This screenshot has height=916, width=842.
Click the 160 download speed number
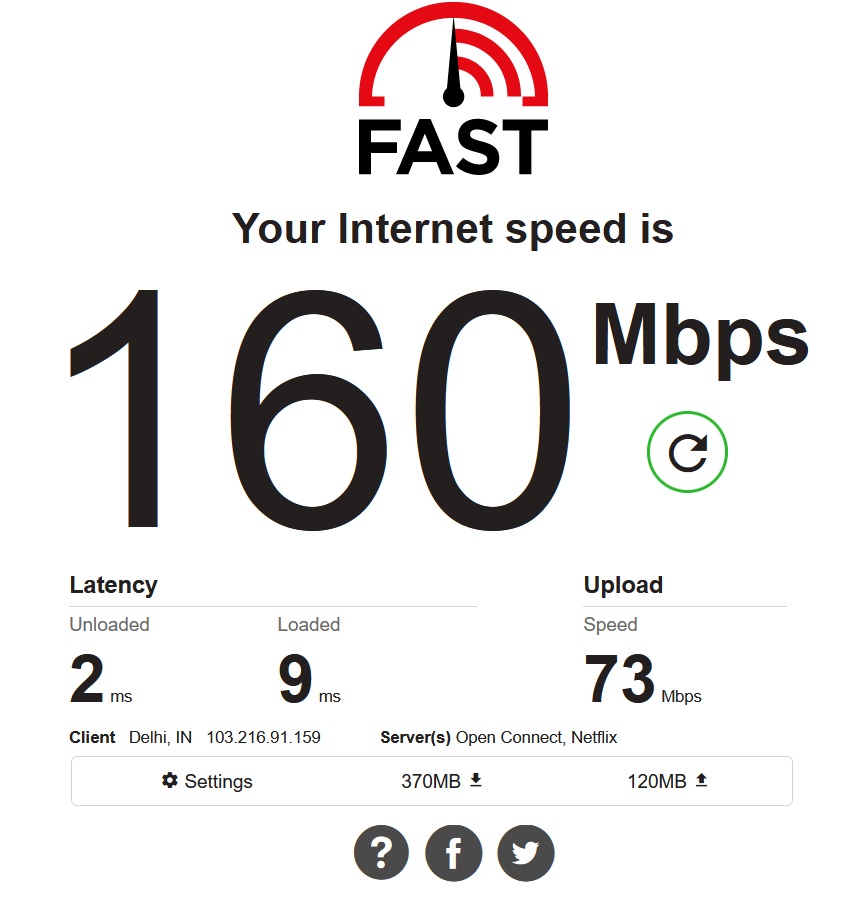(320, 410)
